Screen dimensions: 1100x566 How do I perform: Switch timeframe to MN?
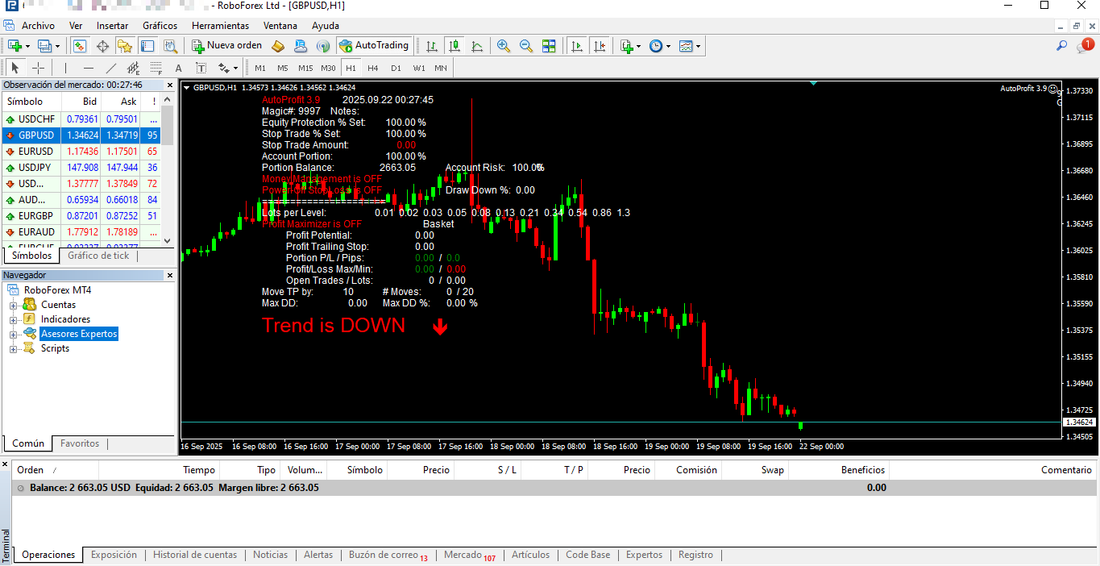441,68
